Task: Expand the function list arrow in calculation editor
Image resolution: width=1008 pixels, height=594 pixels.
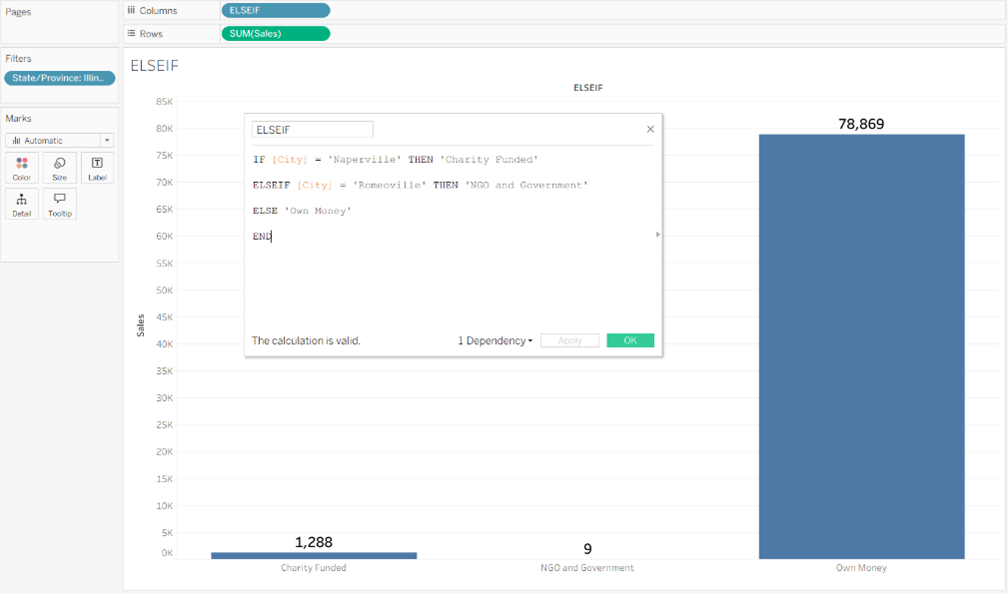Action: click(658, 235)
